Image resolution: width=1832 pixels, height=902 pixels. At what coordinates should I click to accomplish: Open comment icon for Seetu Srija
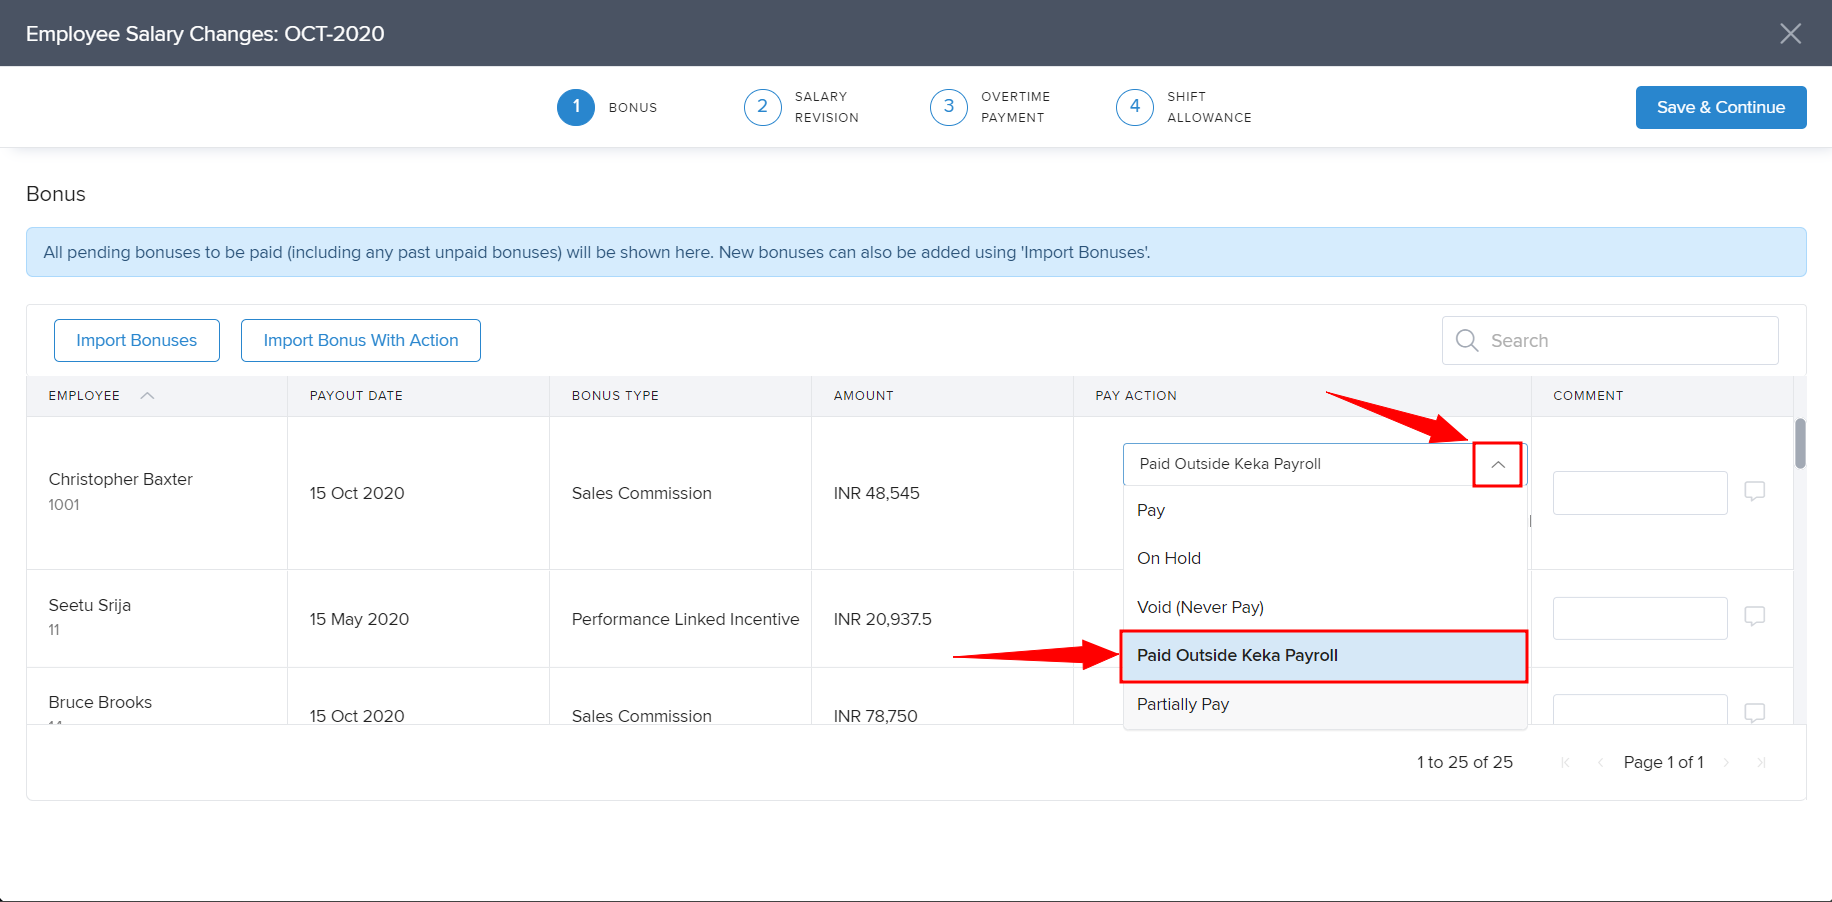(x=1754, y=616)
